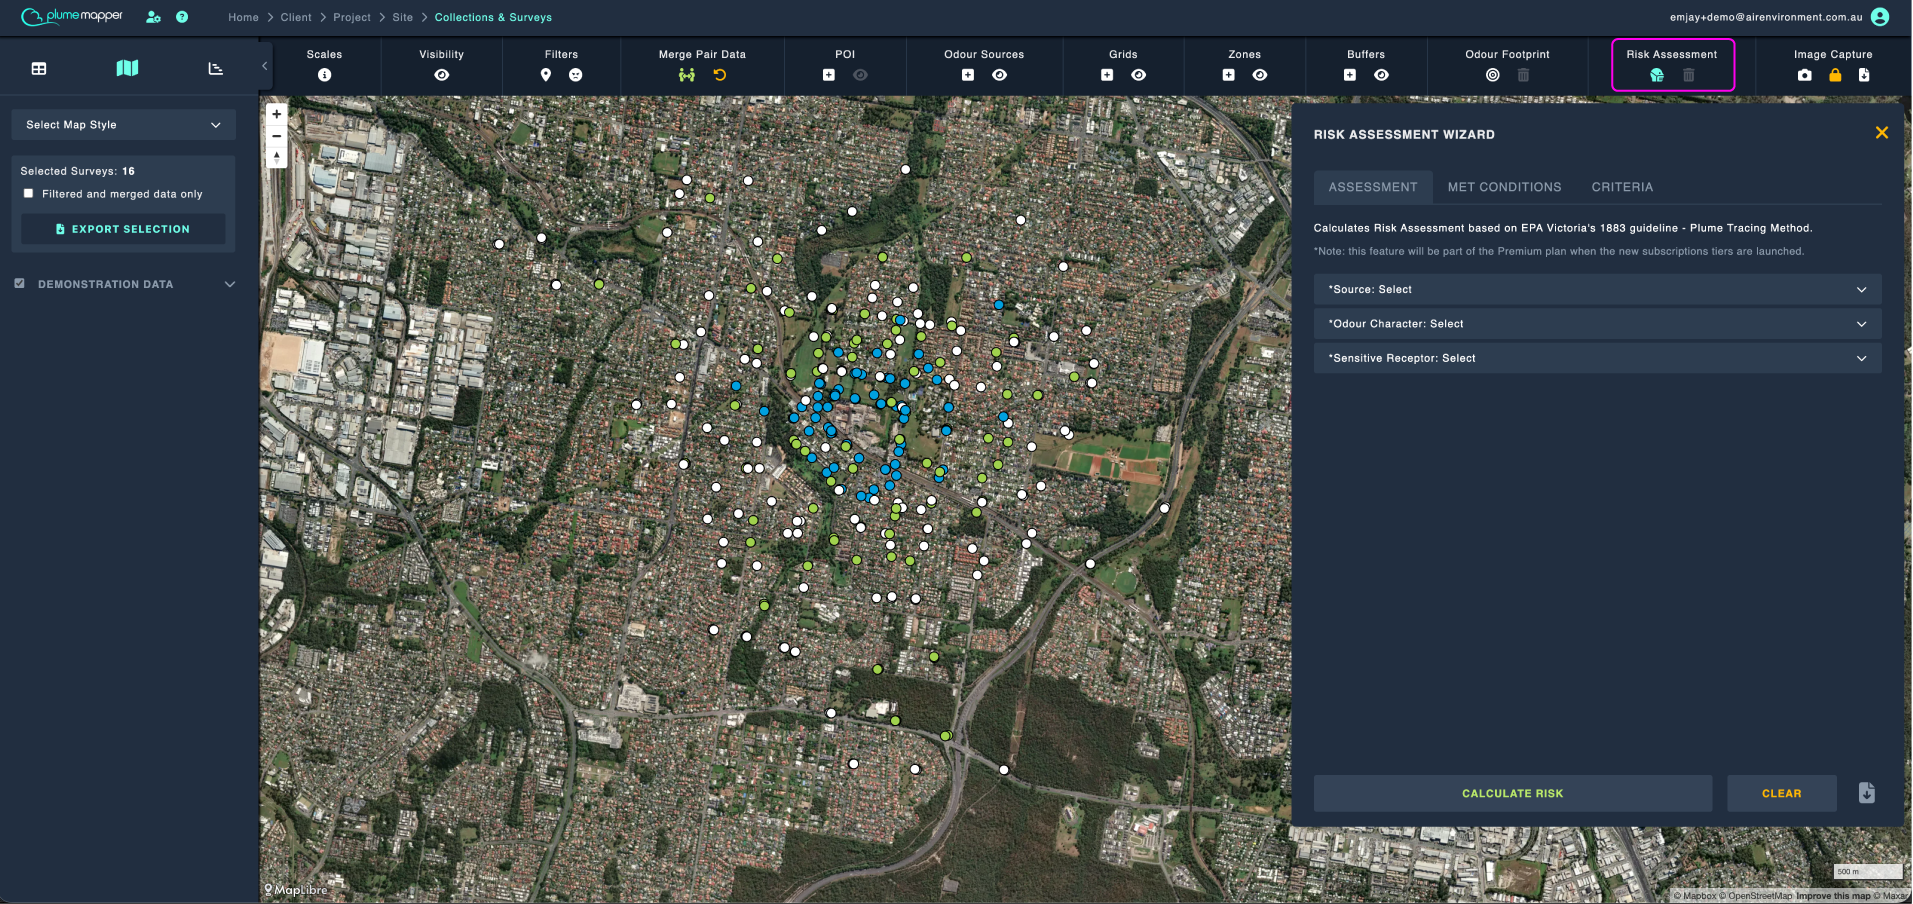Toggle Odour Sources visibility
1913x904 pixels.
[999, 75]
